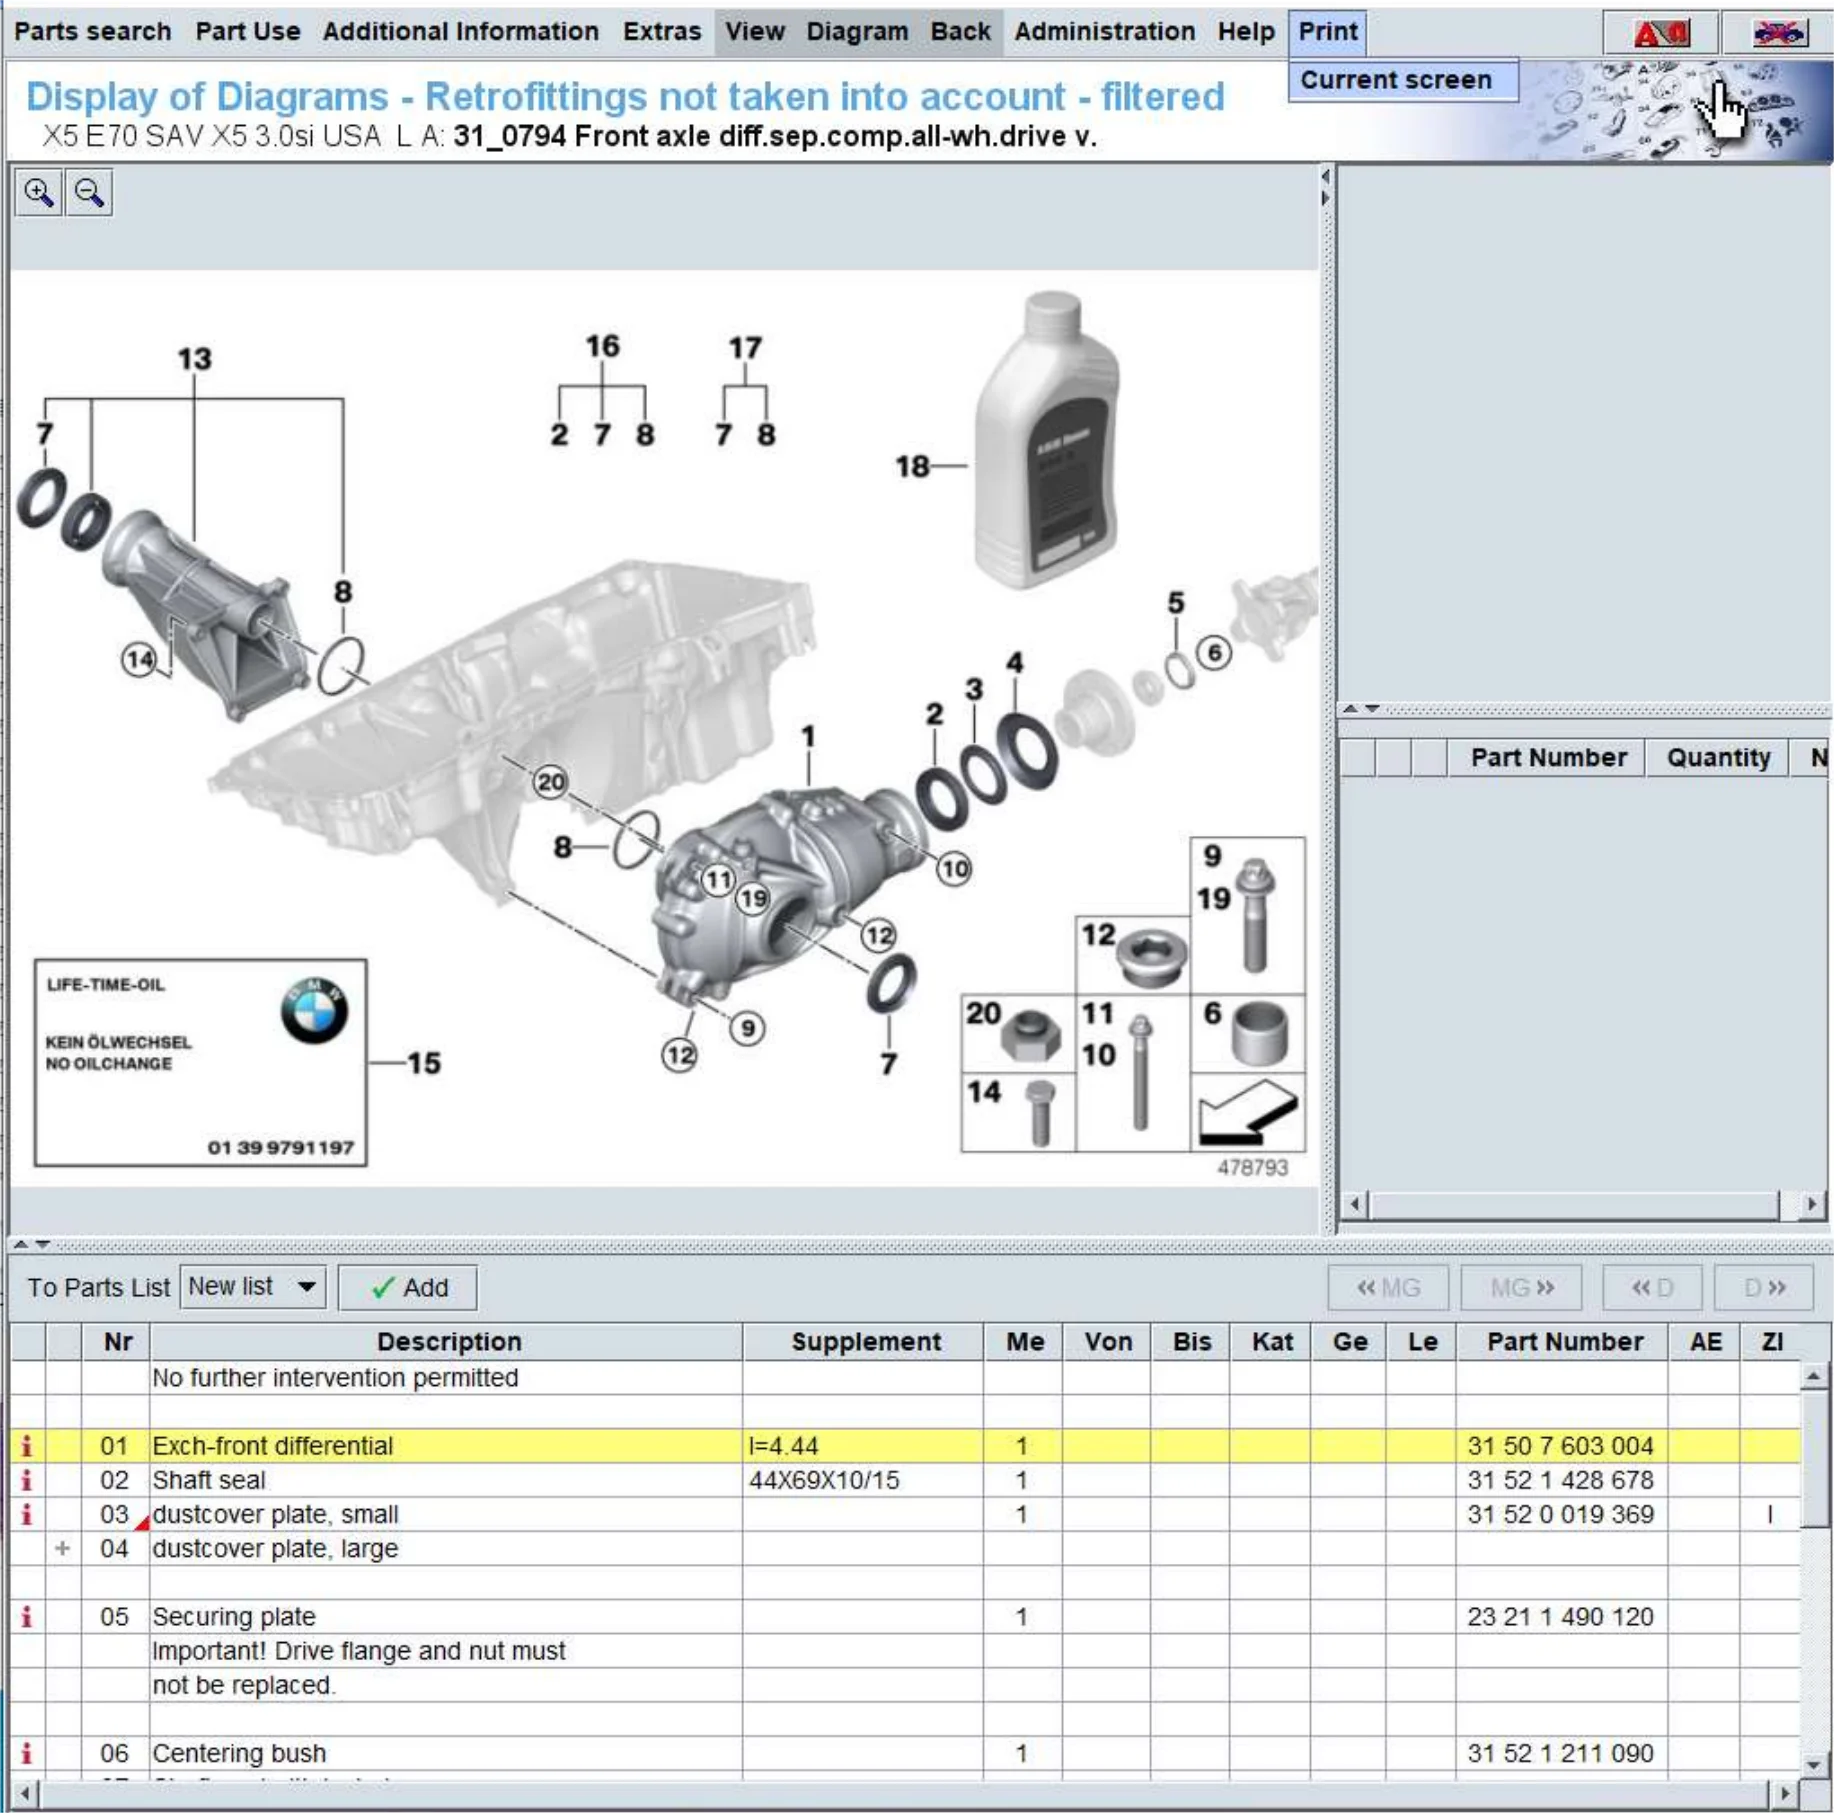Viewport: 1834px width, 1813px height.
Task: Click the zoom out magnifier icon
Action: tap(89, 192)
